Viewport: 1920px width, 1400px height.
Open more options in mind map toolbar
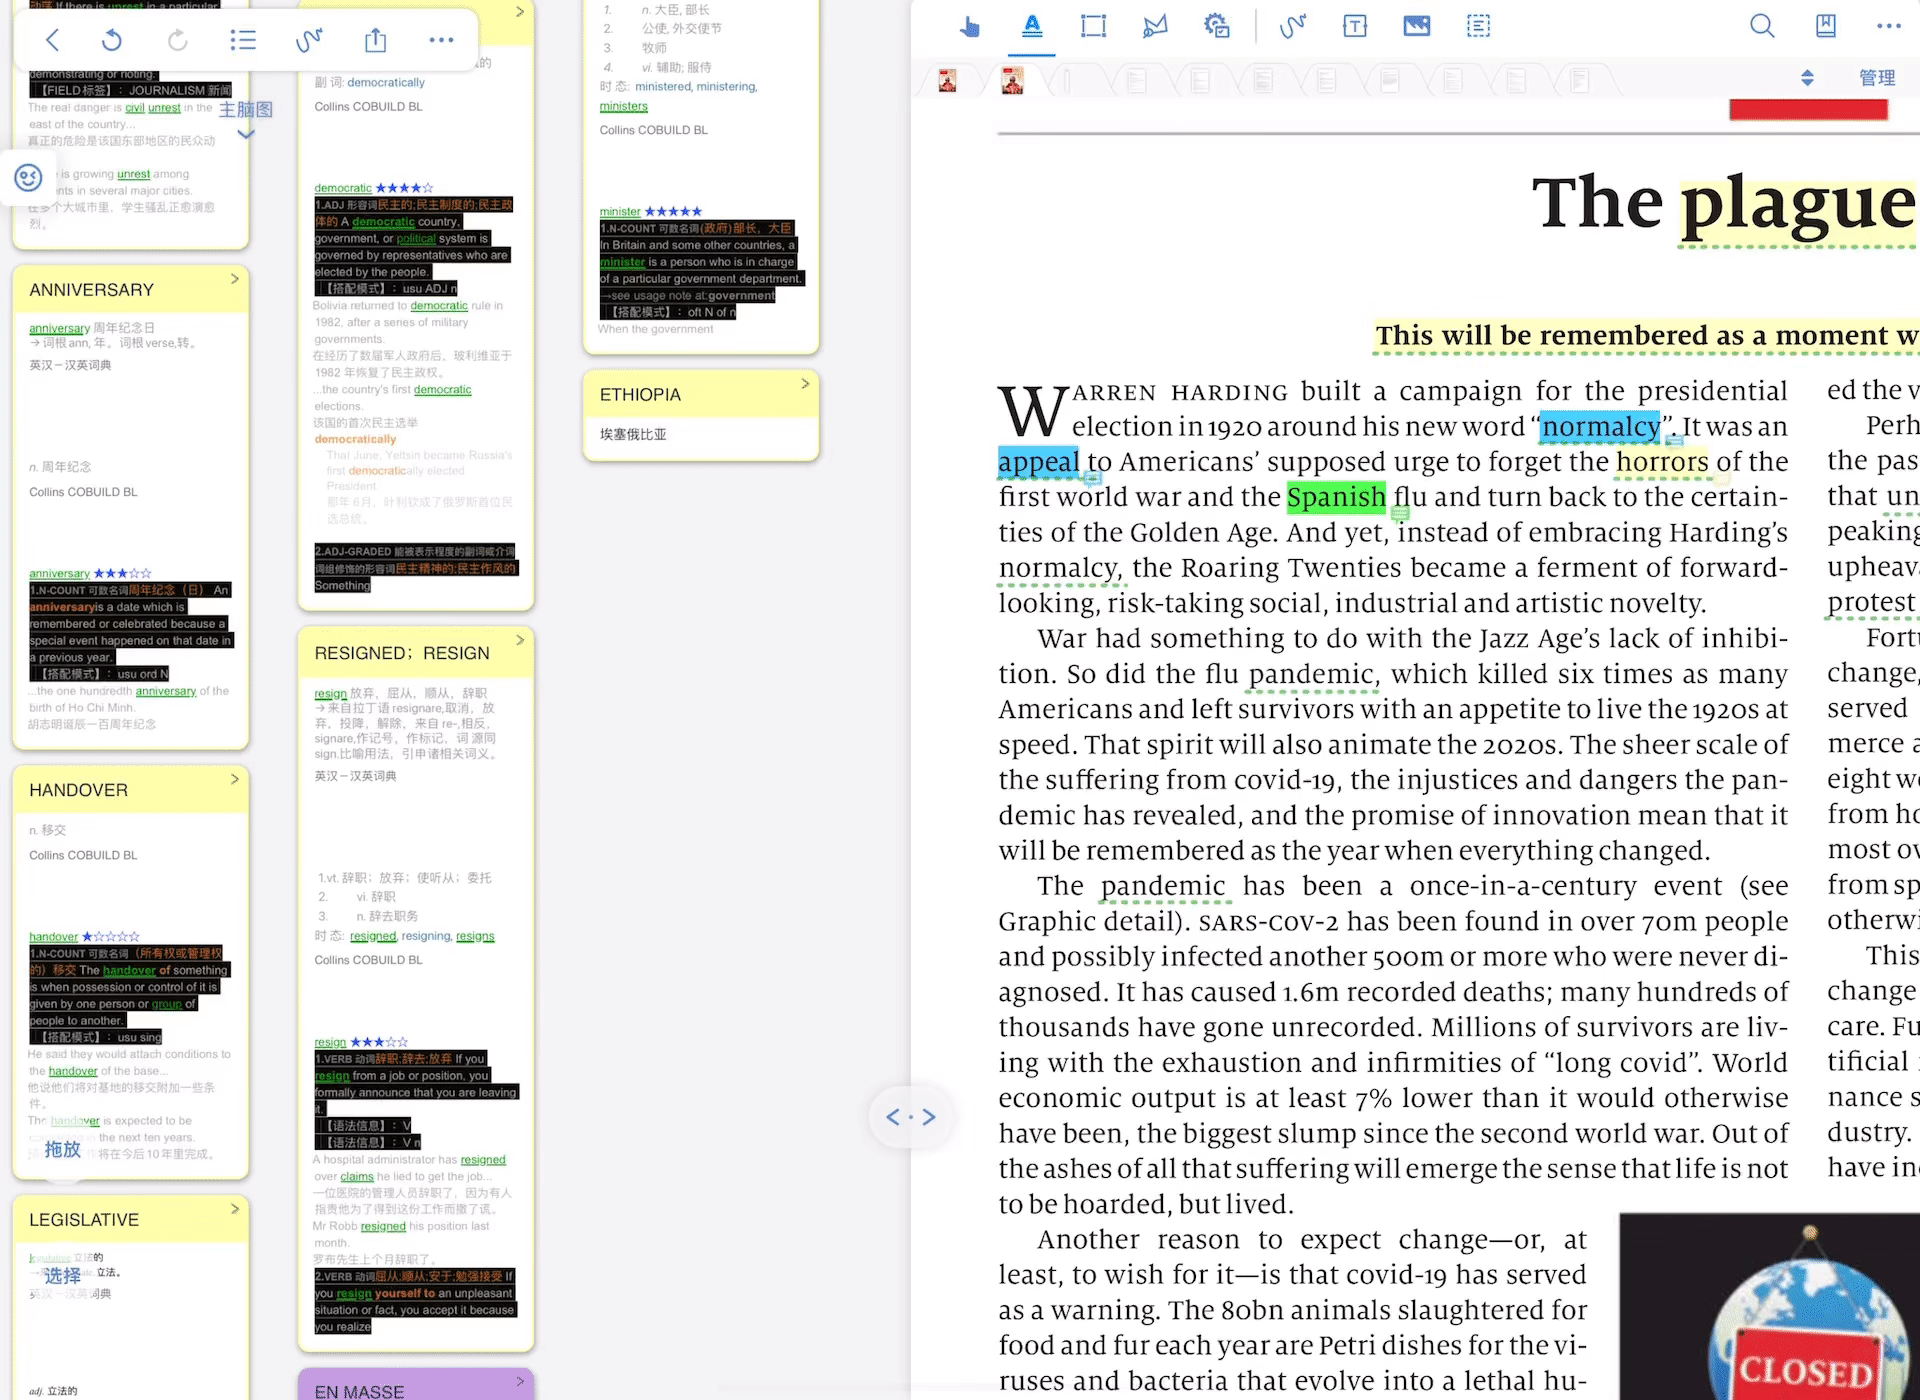coord(441,40)
